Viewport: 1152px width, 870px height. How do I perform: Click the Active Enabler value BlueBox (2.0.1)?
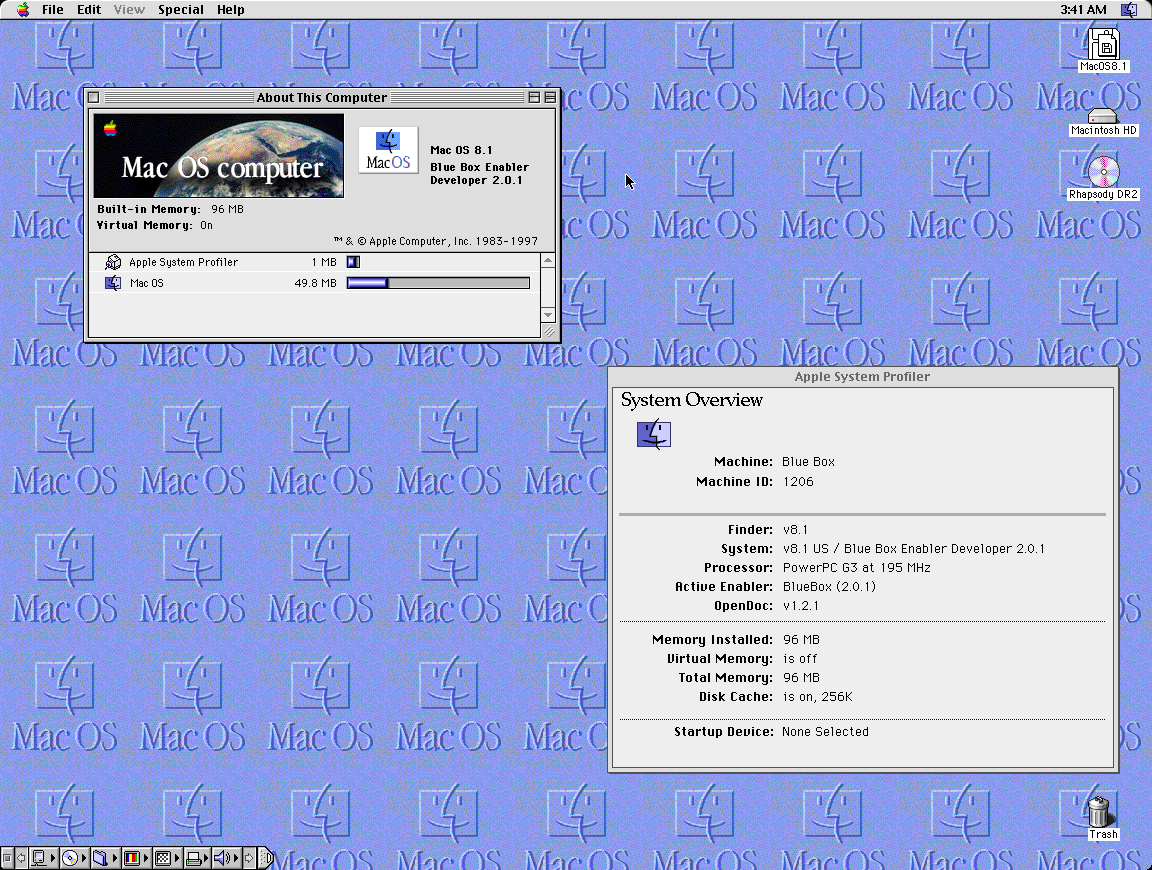point(829,586)
